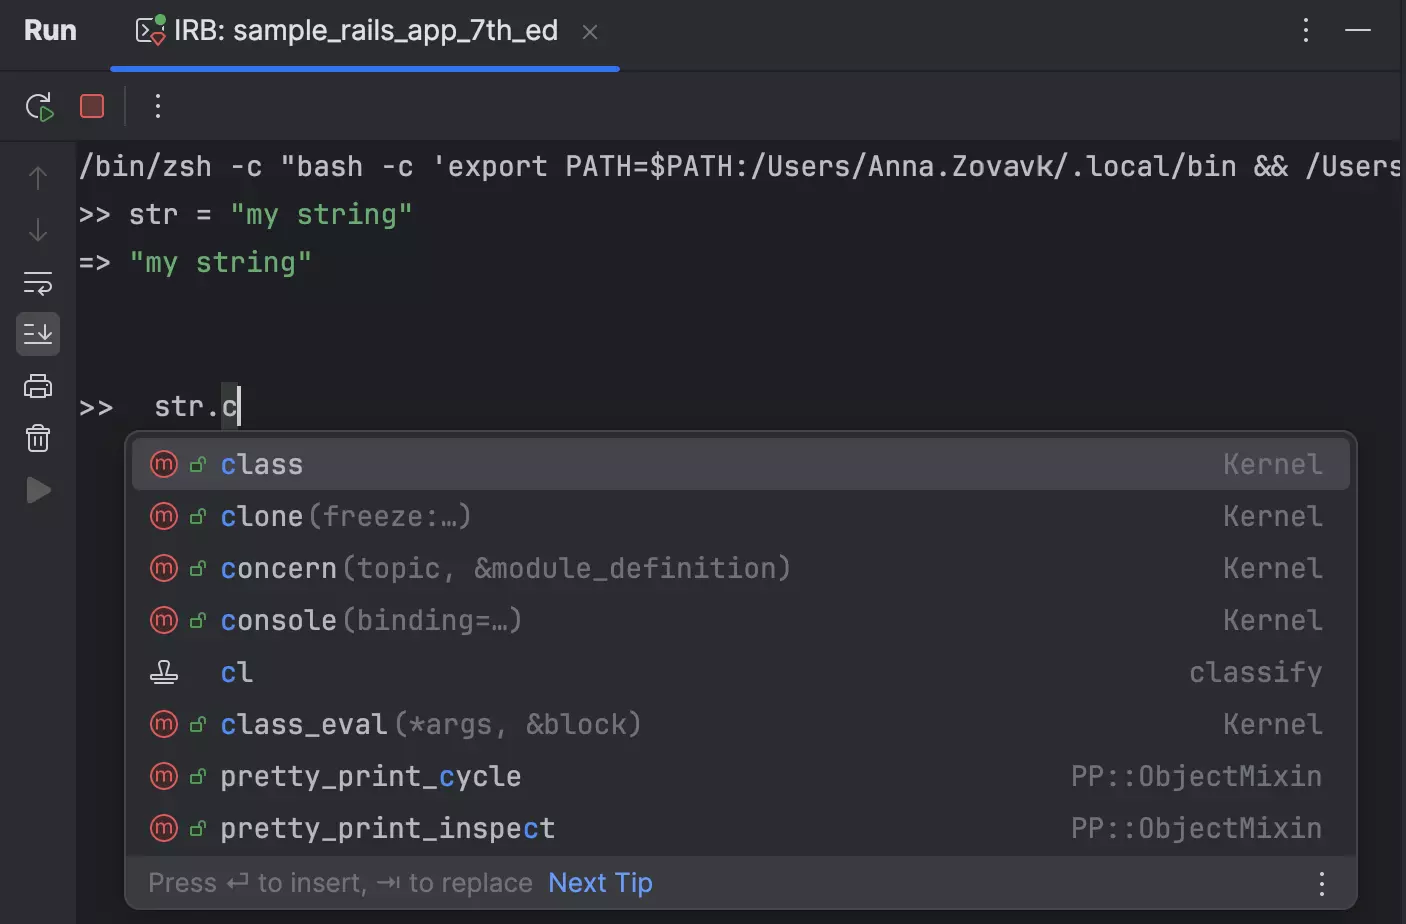Click the Next Tip link
This screenshot has height=924, width=1406.
click(599, 883)
